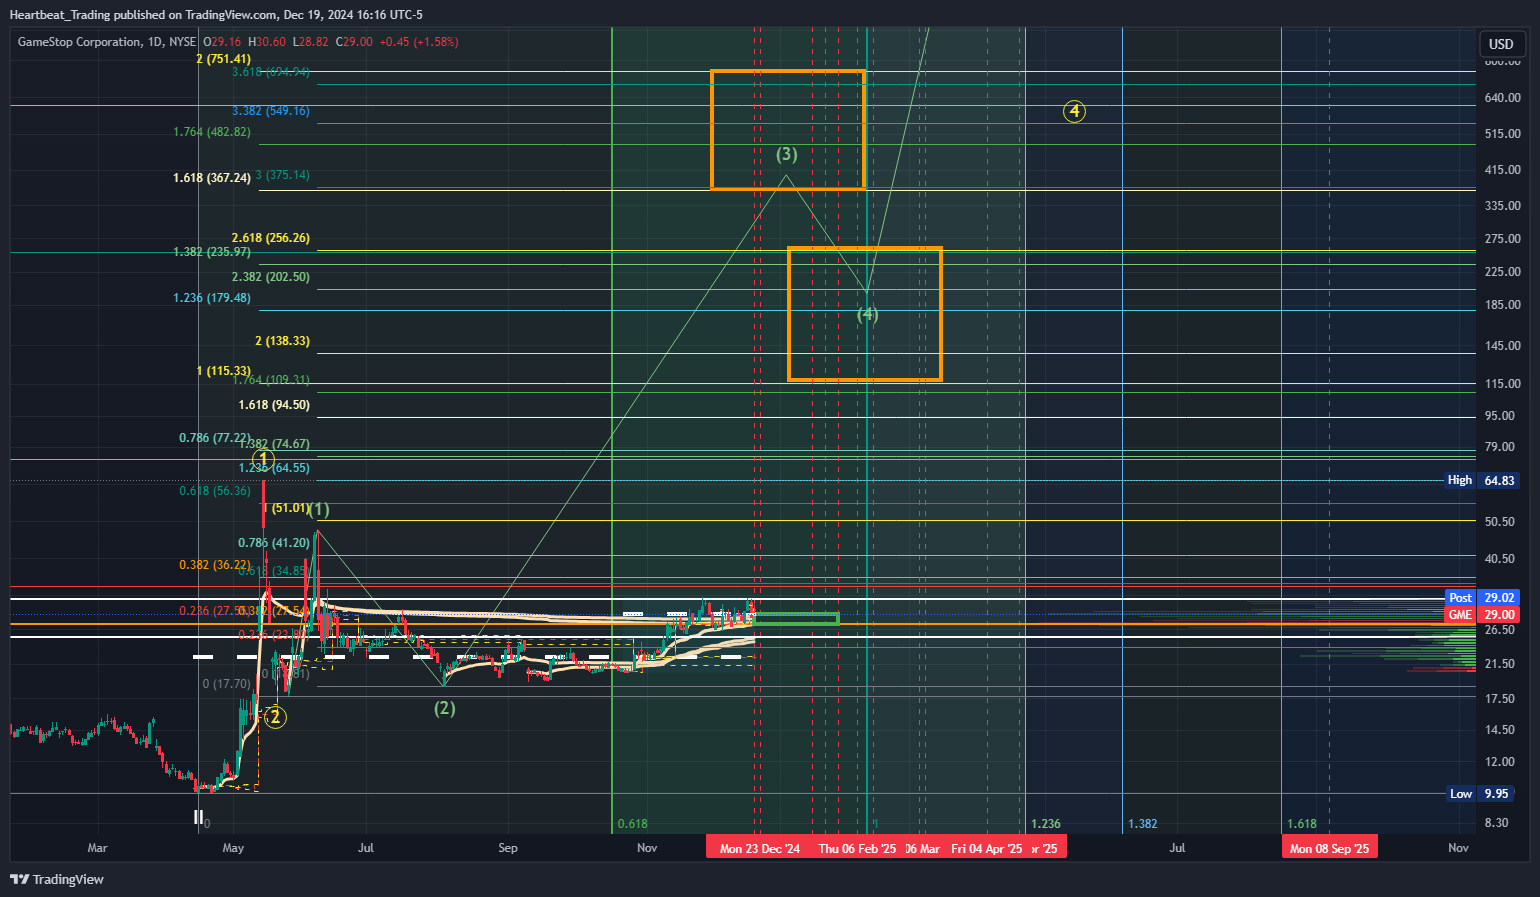Click the 185.00 price scale value
The height and width of the screenshot is (897, 1540).
[1502, 305]
